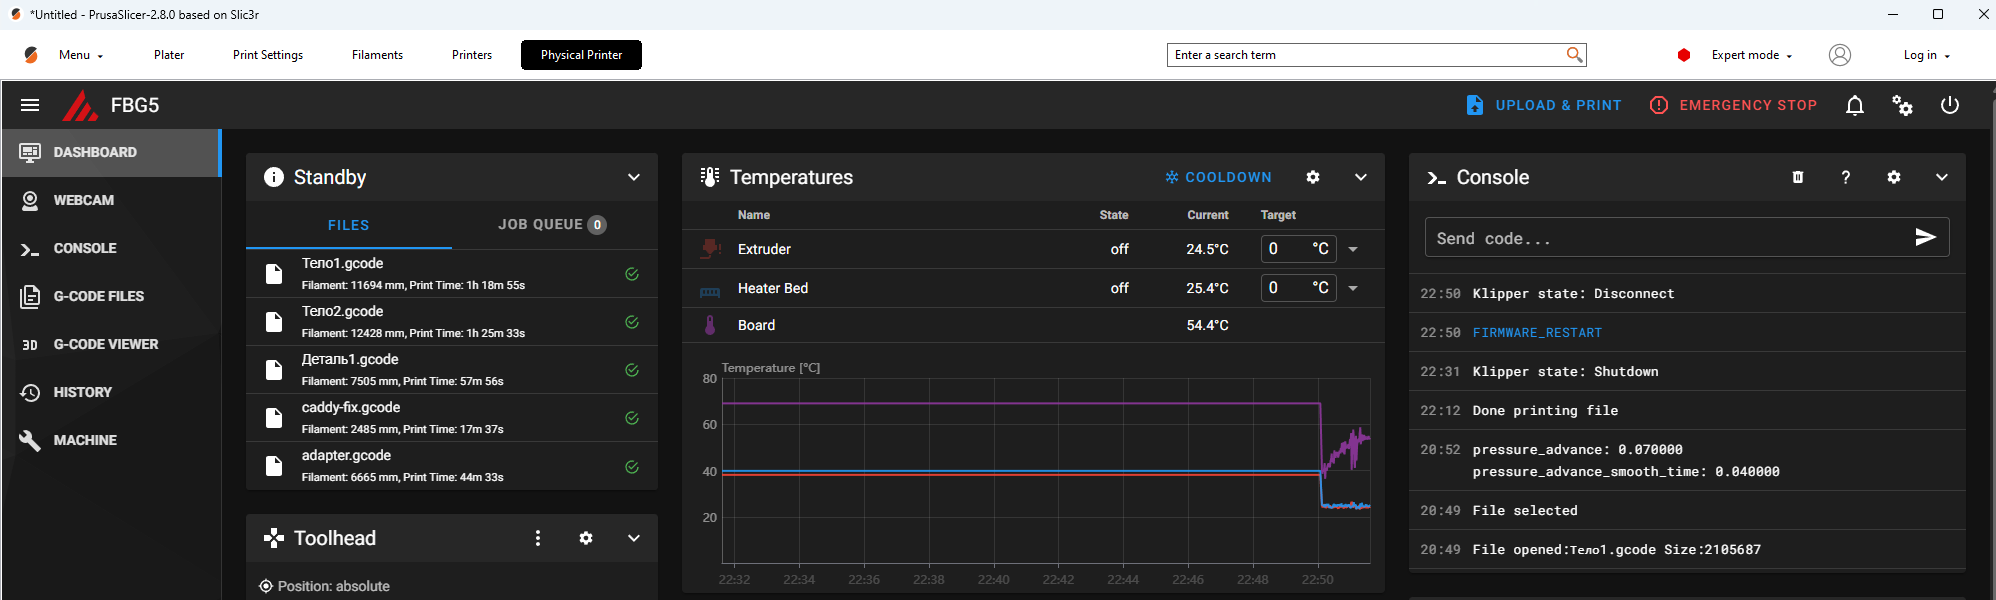Toggle the hamburger sidebar menu

(30, 105)
